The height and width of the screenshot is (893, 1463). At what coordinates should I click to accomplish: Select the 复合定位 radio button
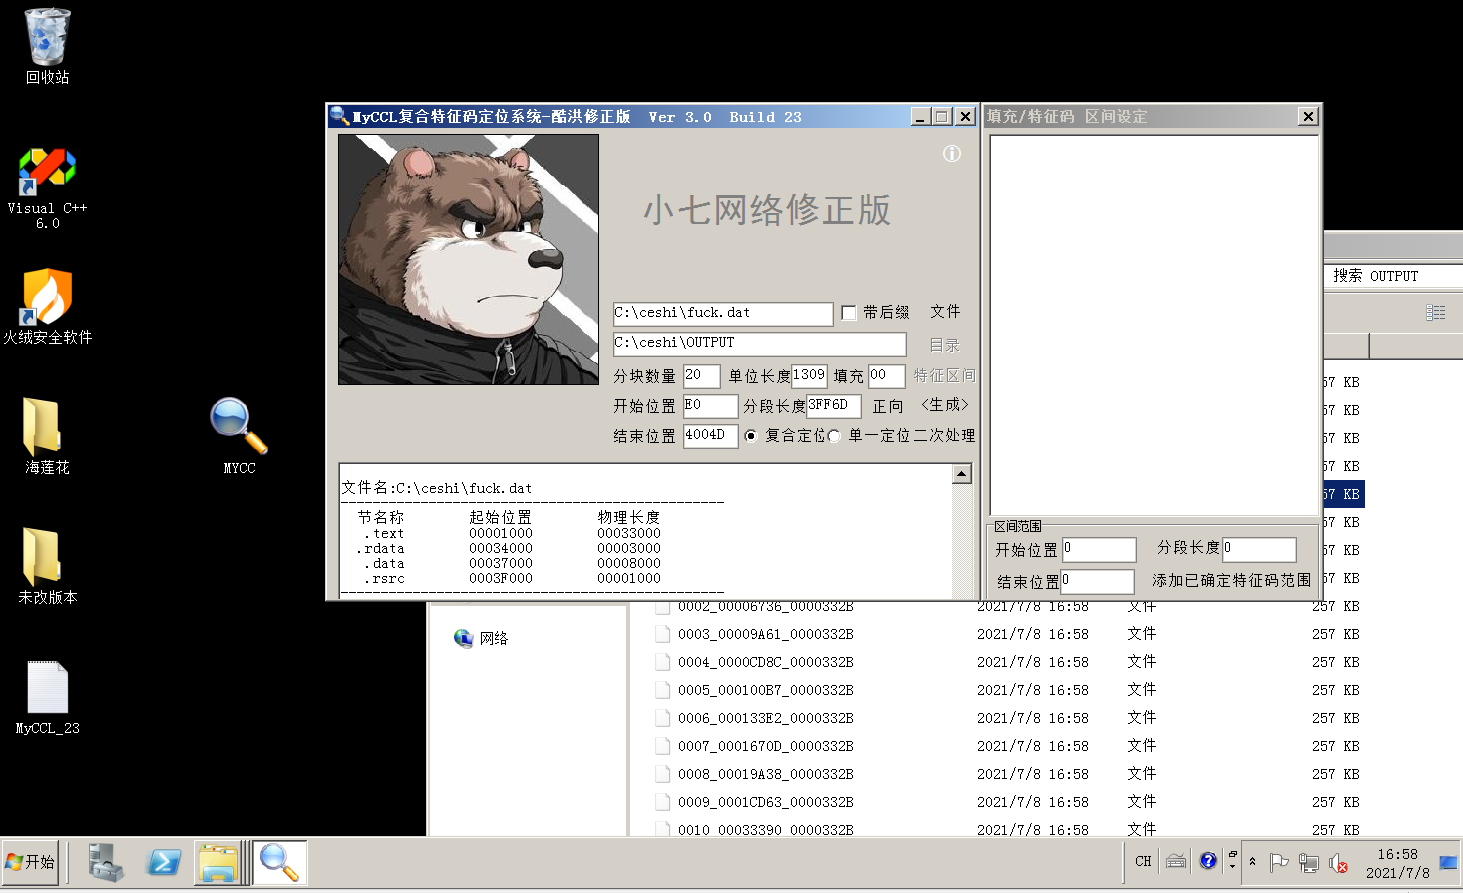(751, 436)
